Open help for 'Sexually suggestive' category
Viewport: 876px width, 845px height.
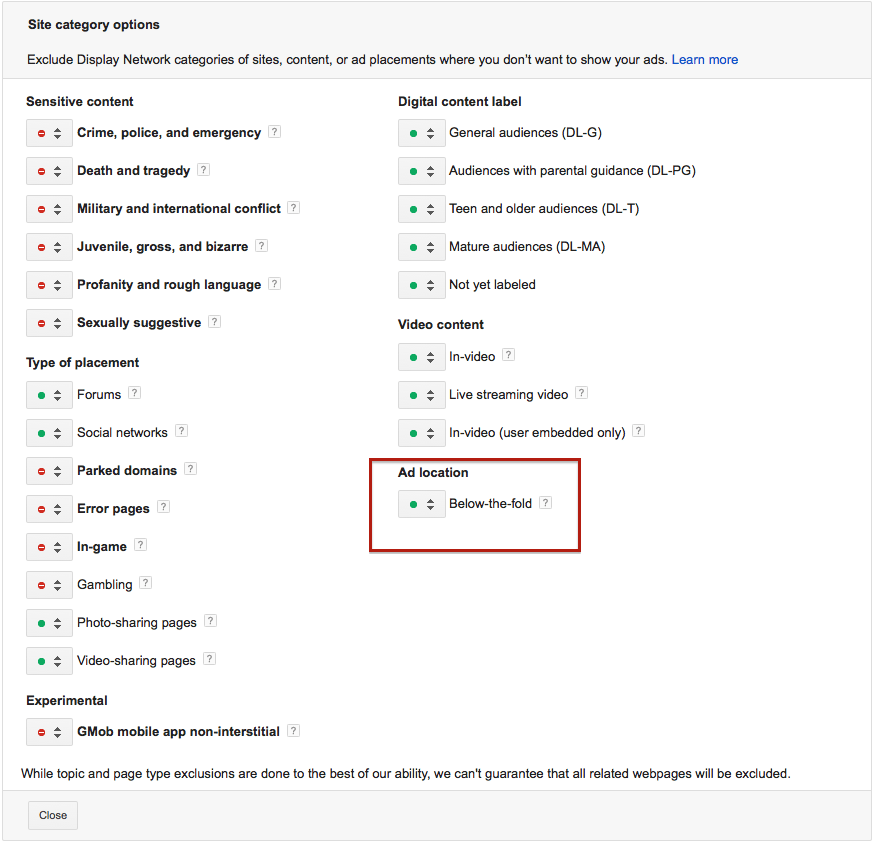pyautogui.click(x=213, y=322)
